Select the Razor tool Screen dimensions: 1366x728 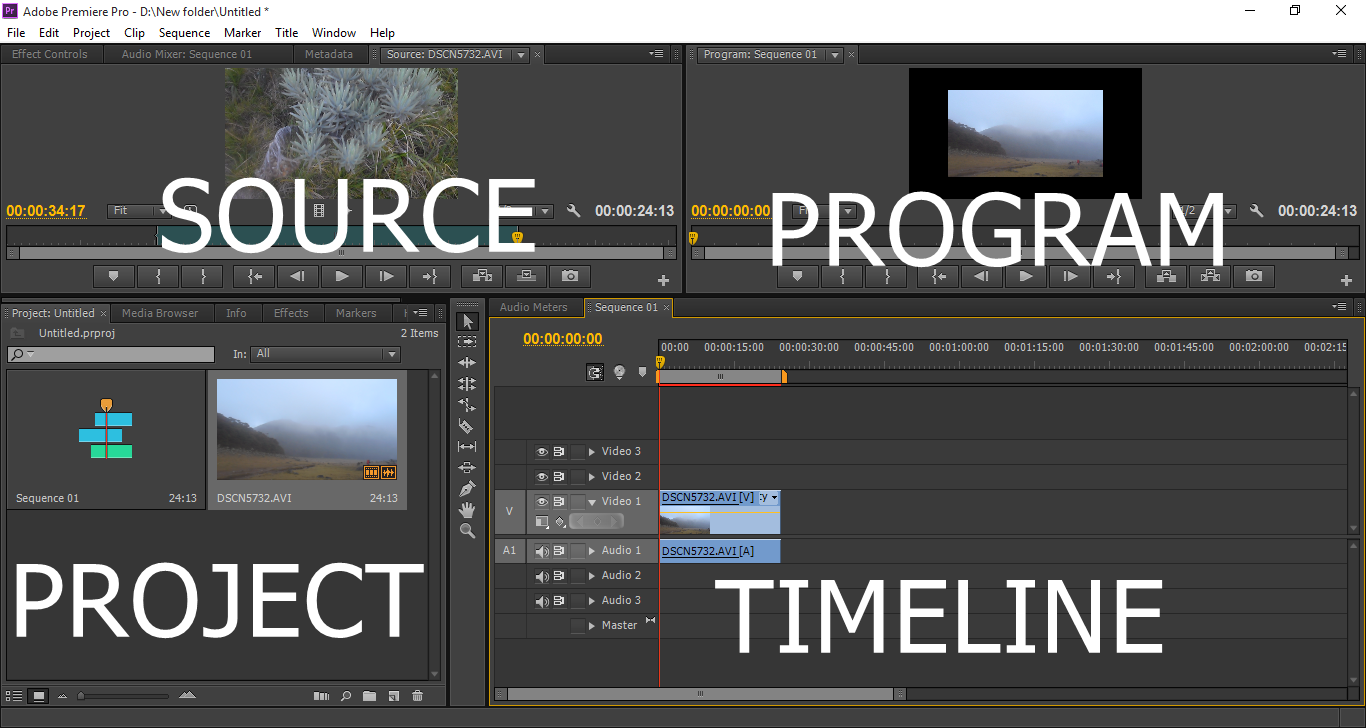click(x=467, y=426)
